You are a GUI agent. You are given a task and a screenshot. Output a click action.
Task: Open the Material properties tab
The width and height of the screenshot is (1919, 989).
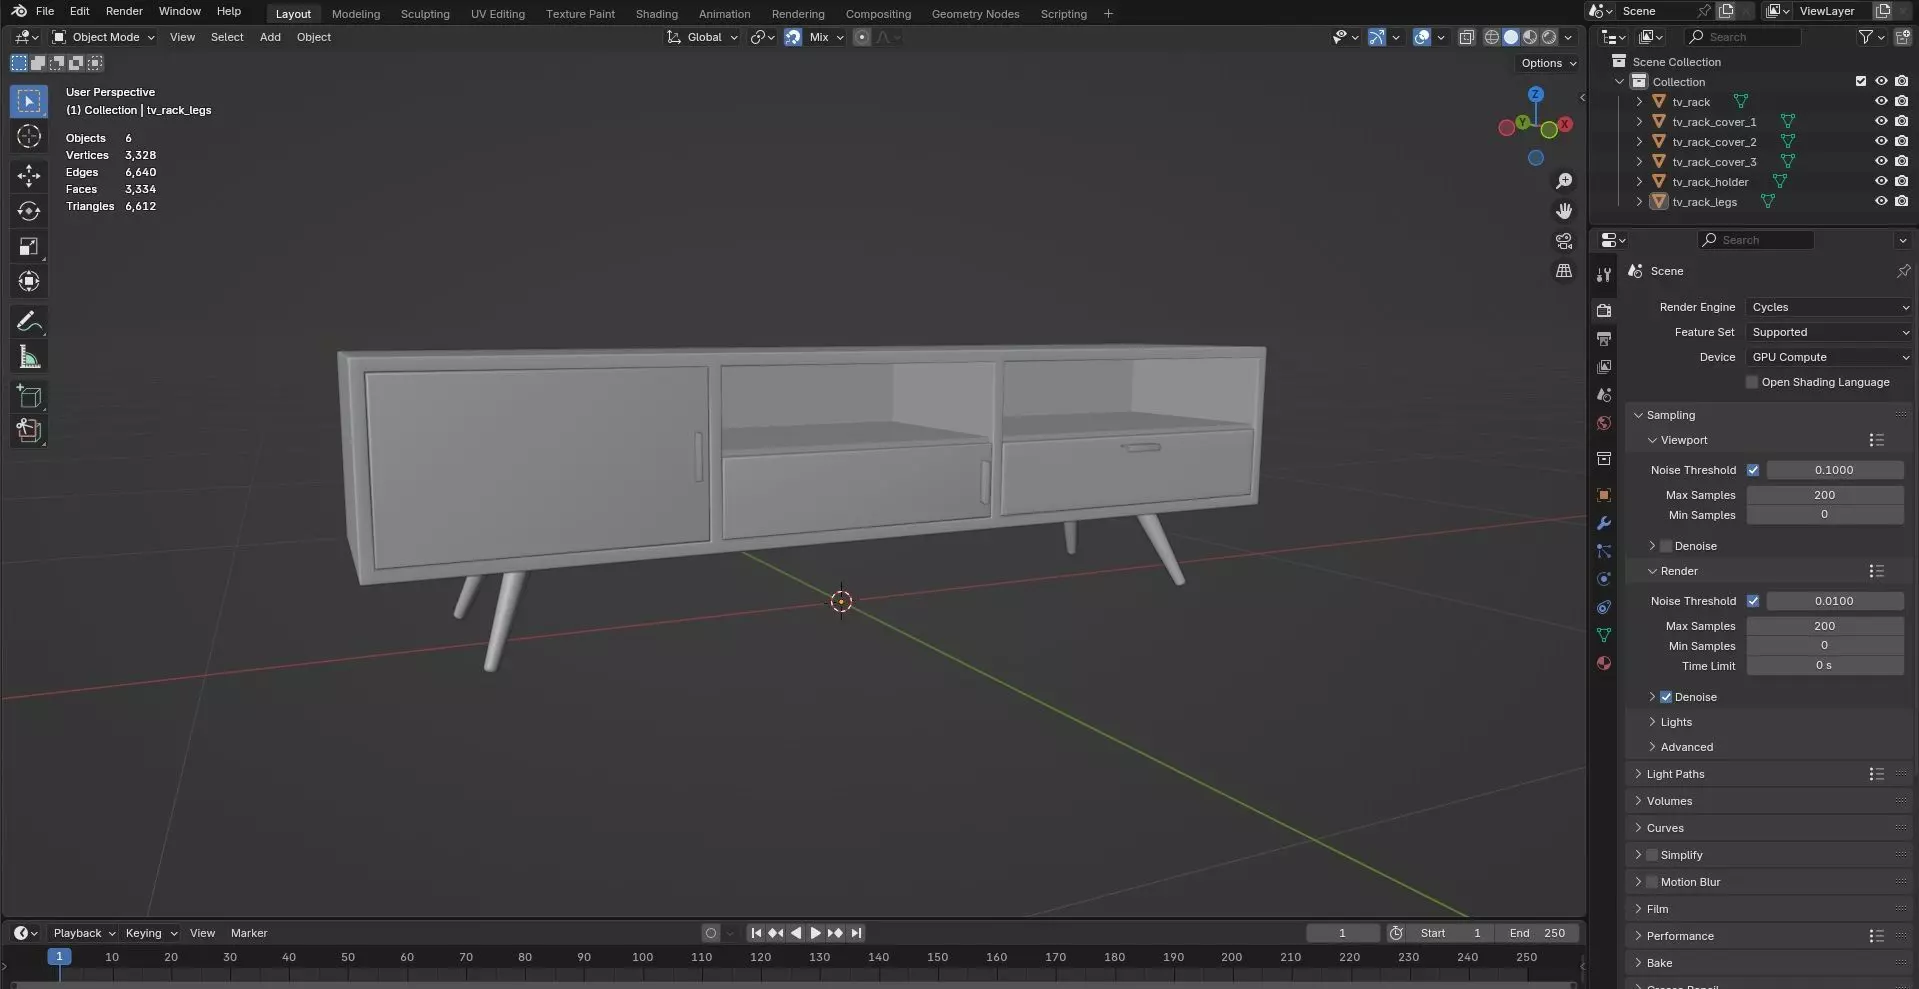(x=1604, y=663)
